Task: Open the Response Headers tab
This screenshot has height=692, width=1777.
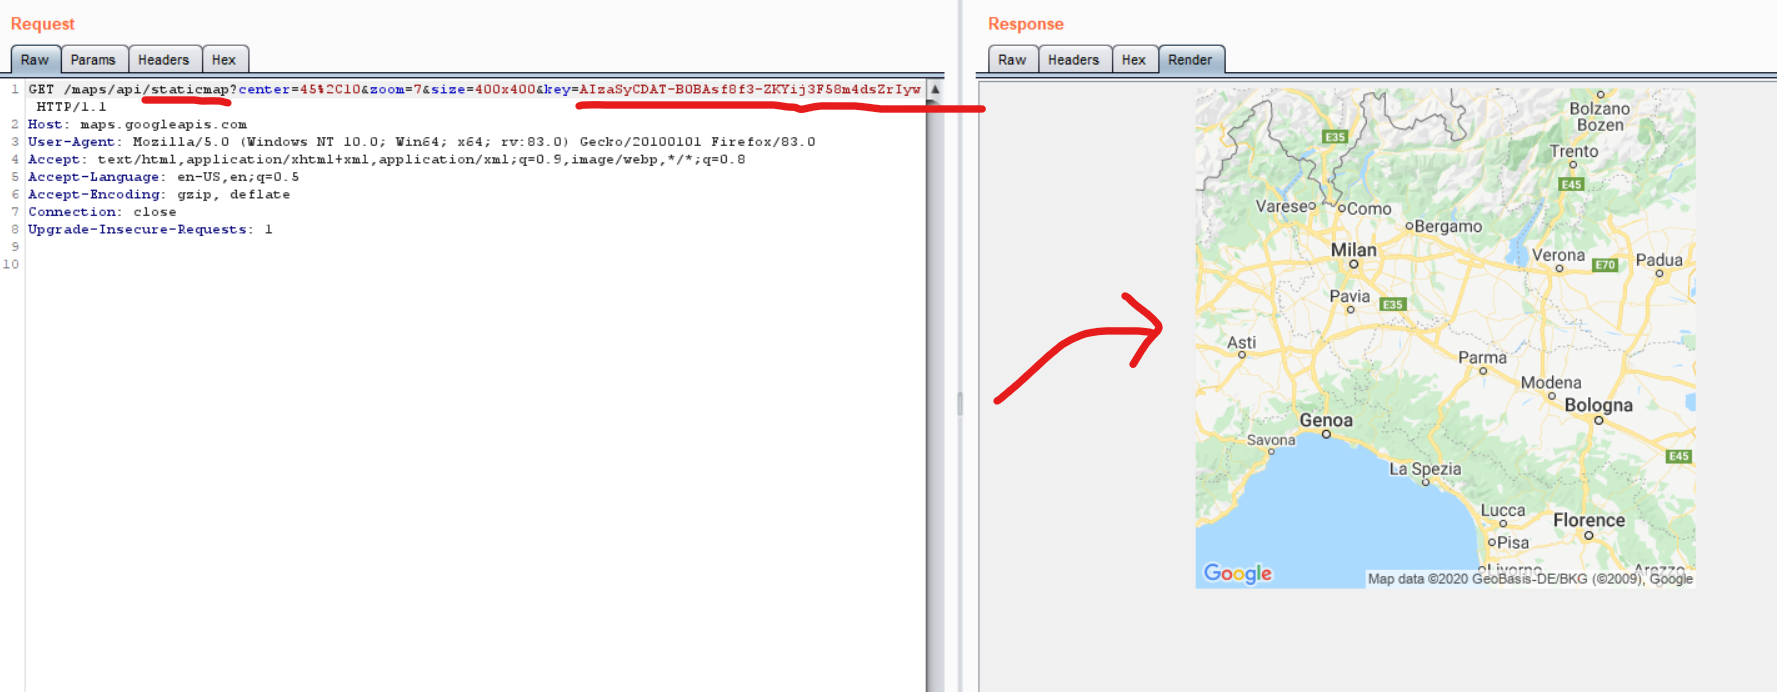Action: 1073,60
